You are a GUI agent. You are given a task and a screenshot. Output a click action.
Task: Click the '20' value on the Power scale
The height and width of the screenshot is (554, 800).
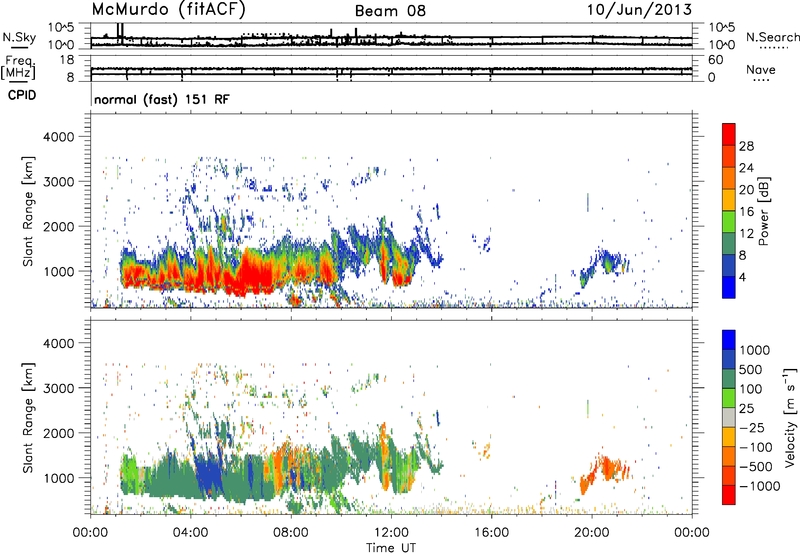(746, 190)
